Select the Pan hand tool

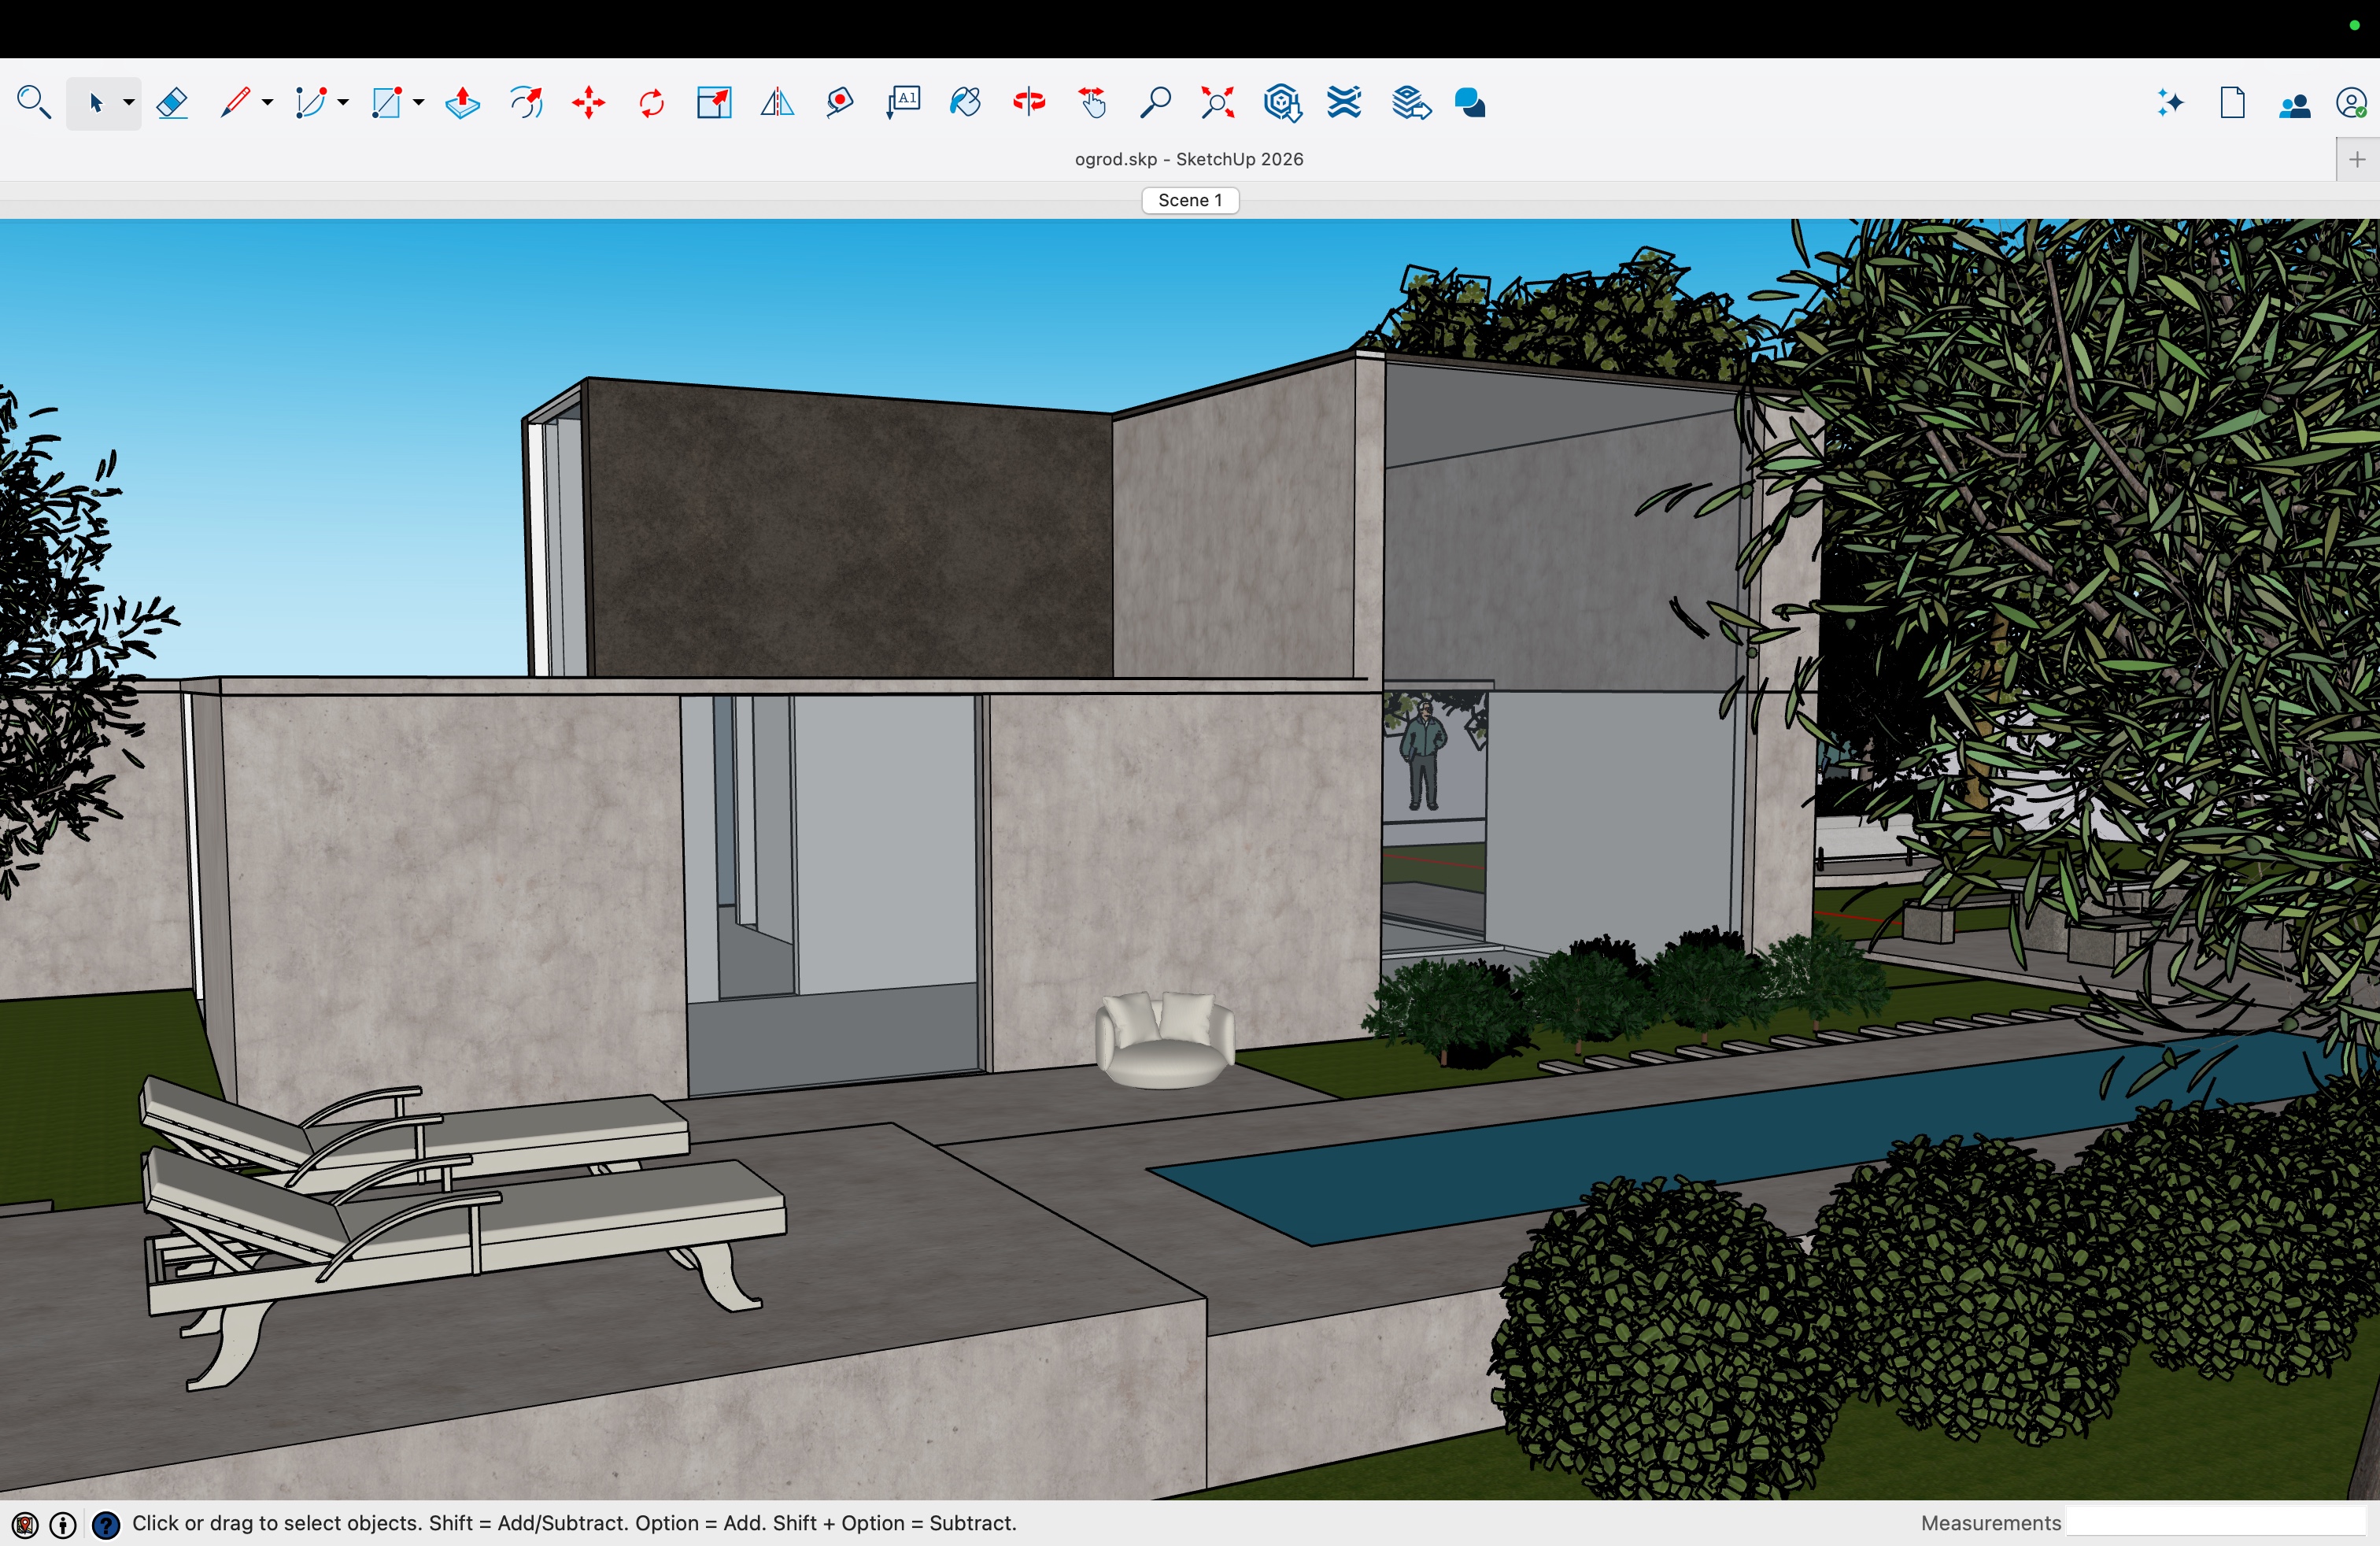1092,103
